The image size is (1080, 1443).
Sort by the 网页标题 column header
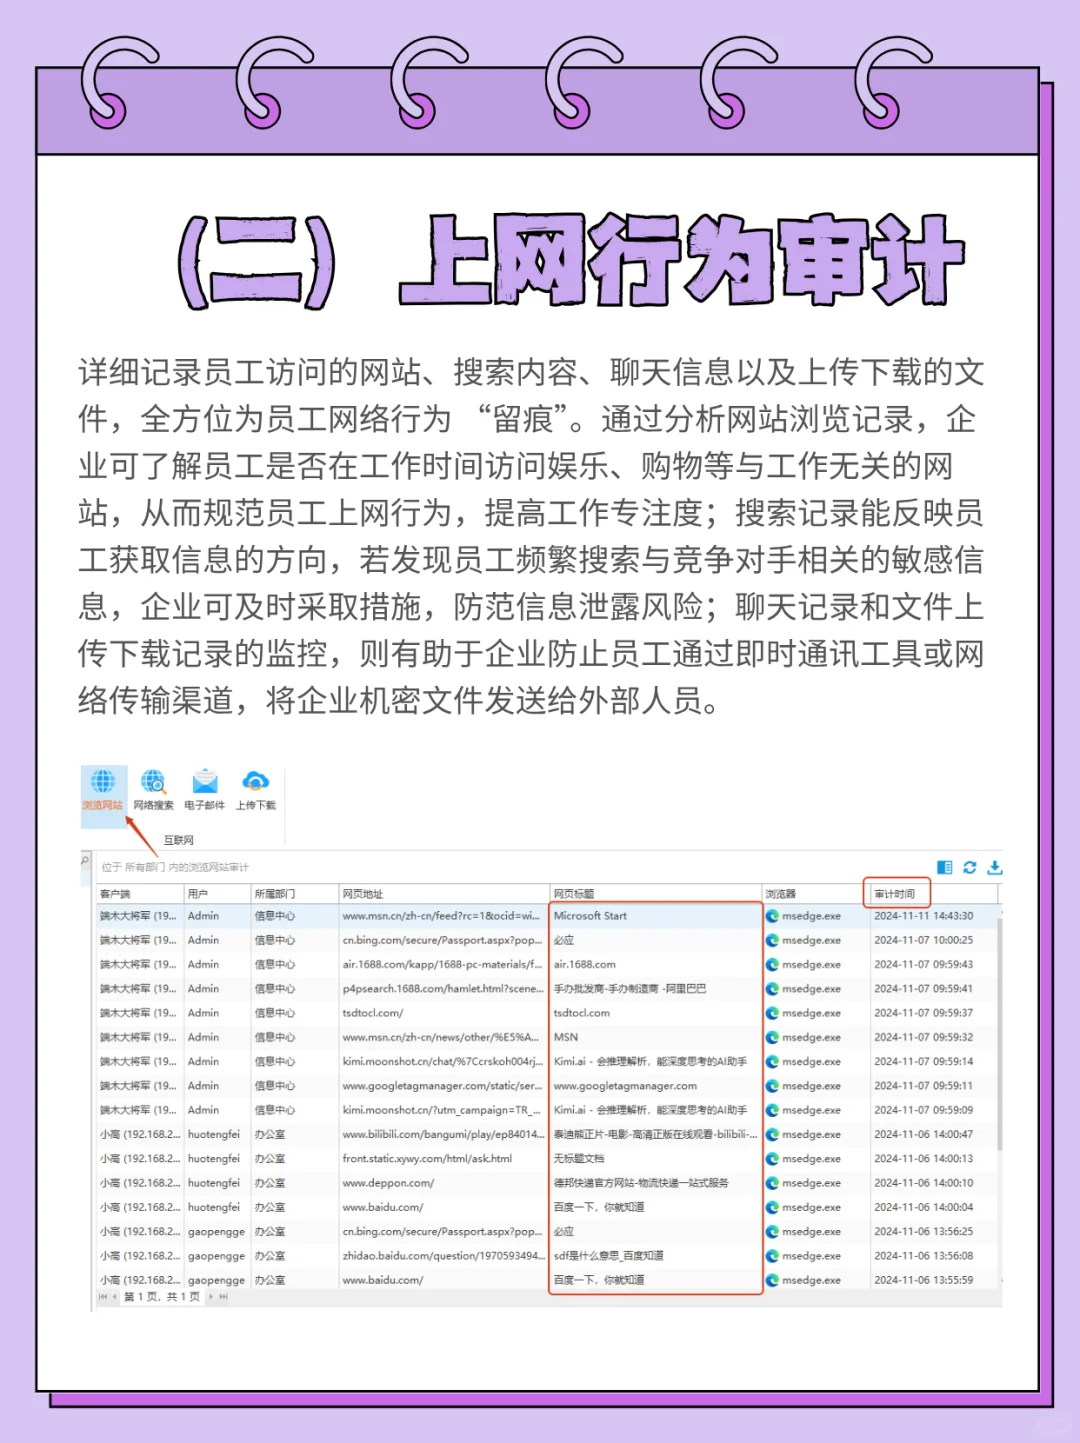(575, 893)
